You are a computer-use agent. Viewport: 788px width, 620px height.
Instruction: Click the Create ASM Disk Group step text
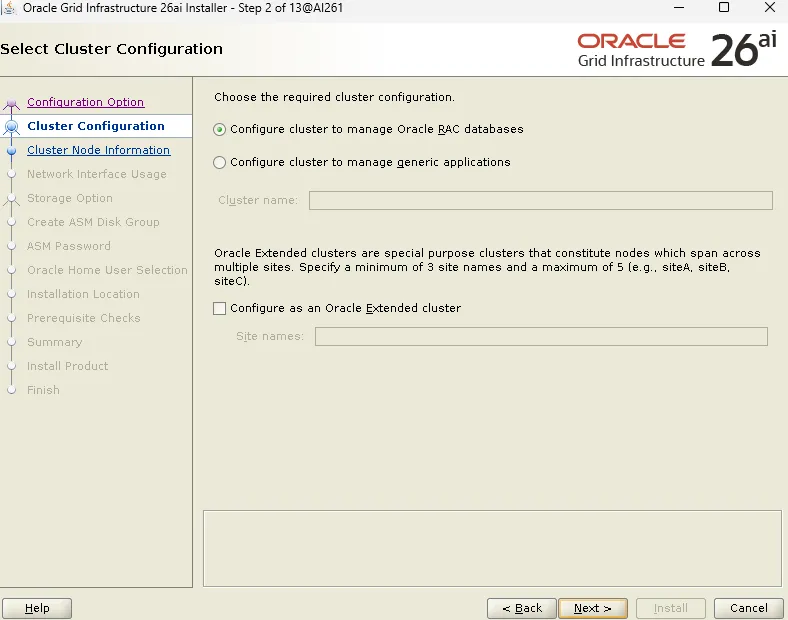93,222
